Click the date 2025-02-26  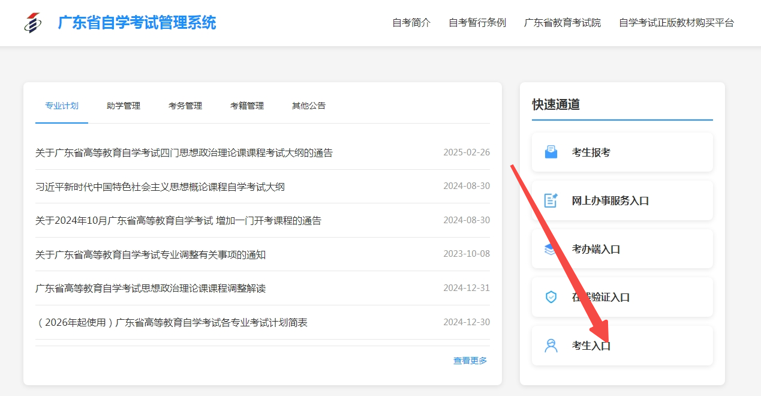[466, 152]
